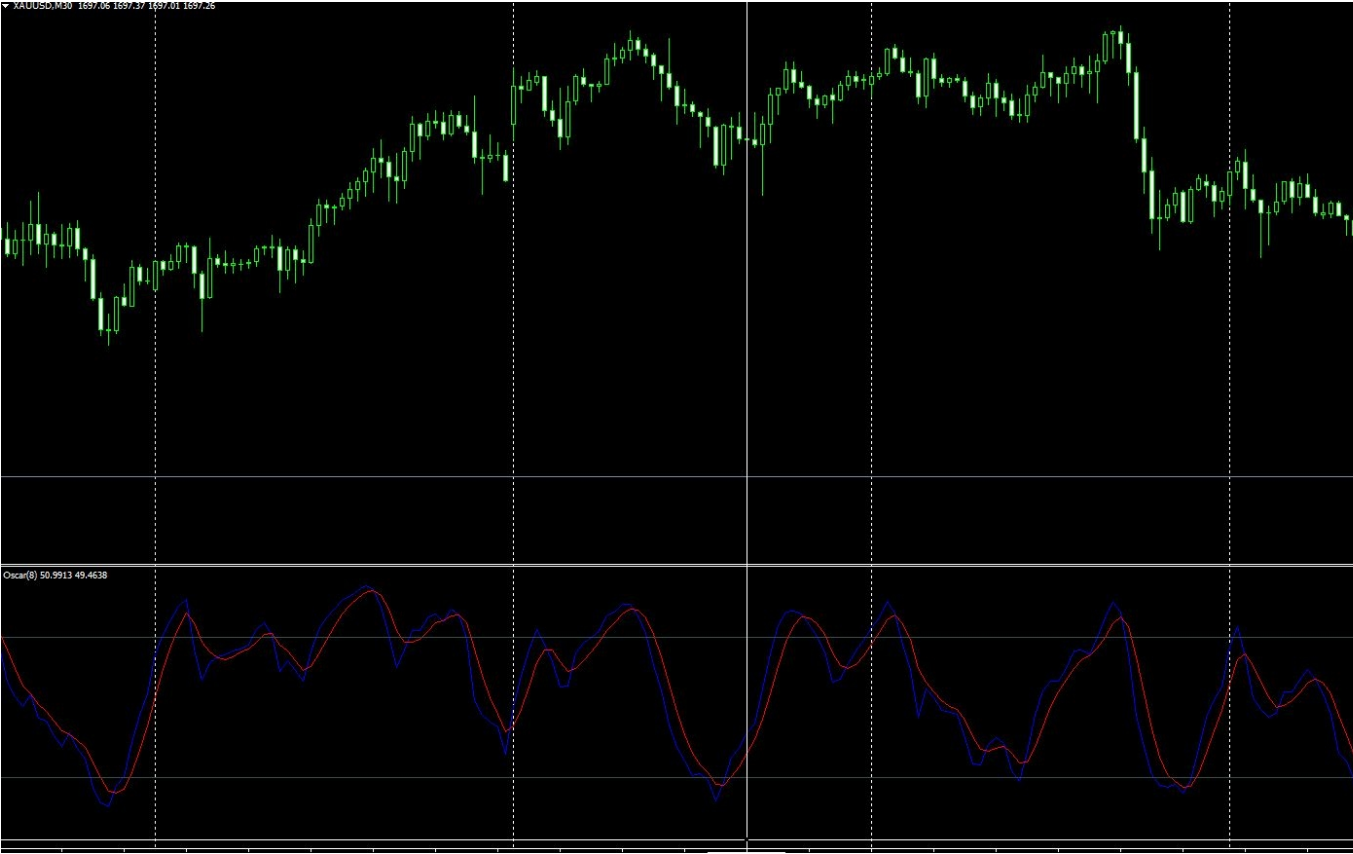Select the lower level line in Oscar window
Viewport: 1353px width, 854px height.
(x=600, y=777)
